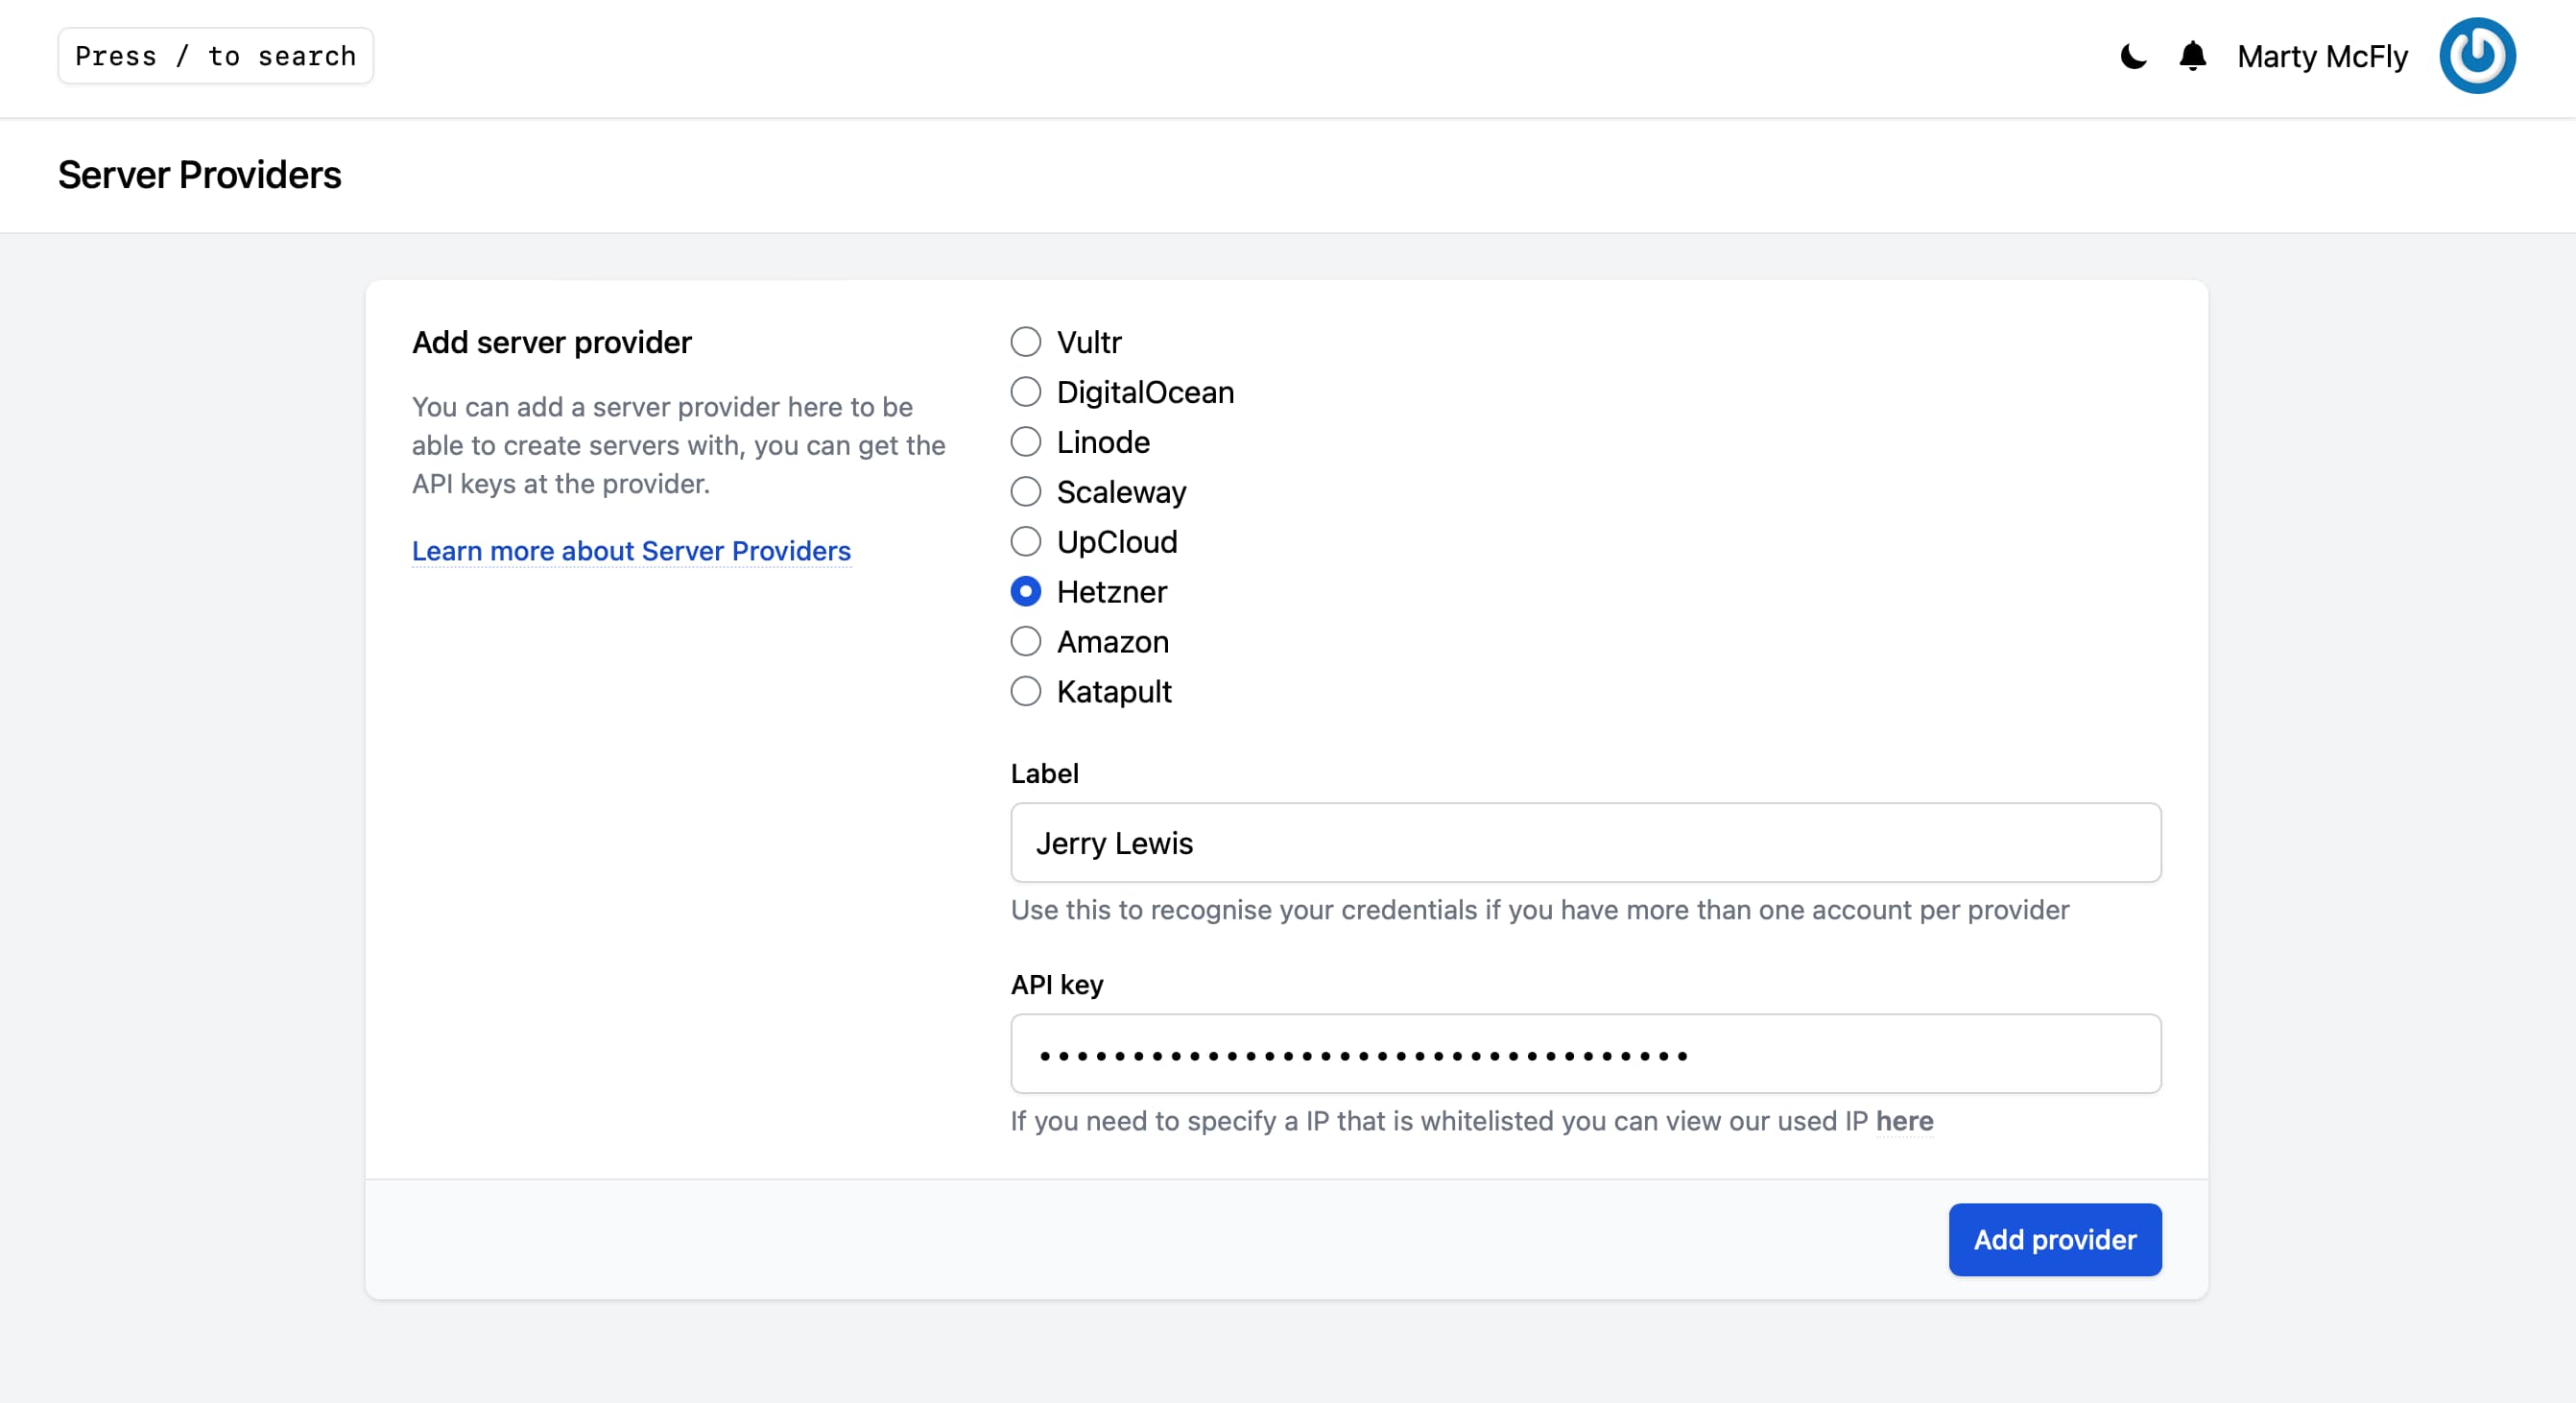Select the Katapult radio button

1023,691
